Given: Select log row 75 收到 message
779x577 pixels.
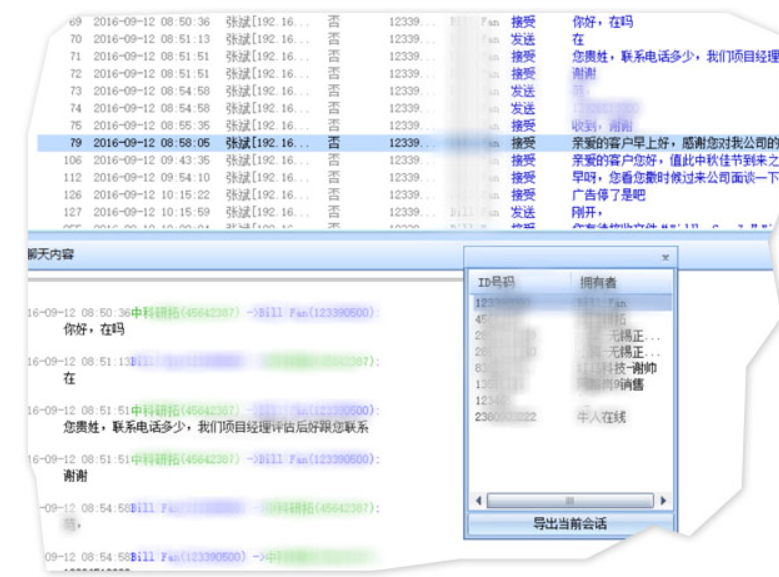Looking at the screenshot, I should (x=407, y=125).
